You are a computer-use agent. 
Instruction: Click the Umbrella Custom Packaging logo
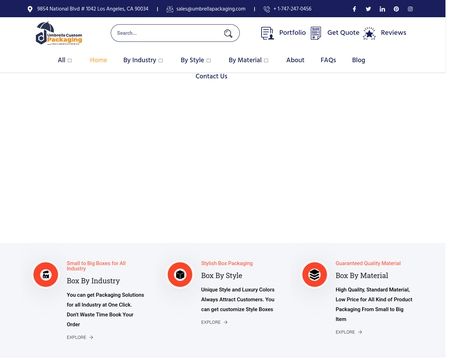pyautogui.click(x=59, y=33)
